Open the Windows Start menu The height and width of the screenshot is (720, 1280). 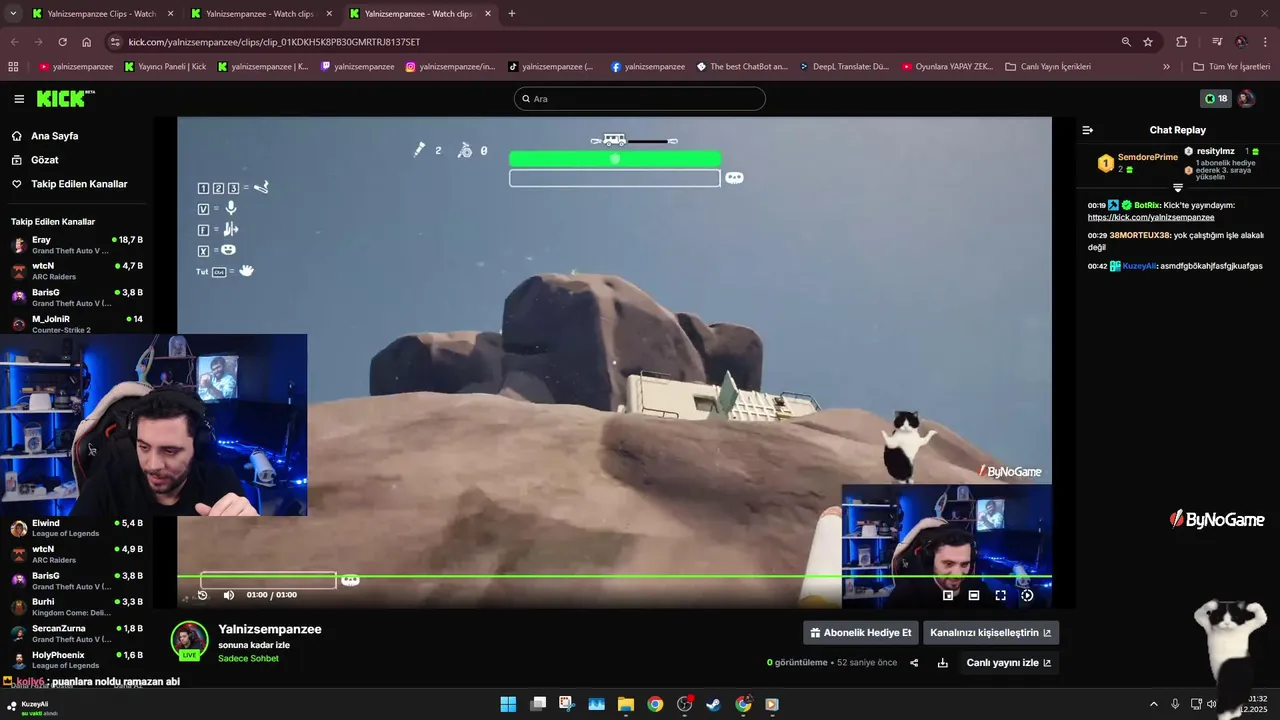click(x=508, y=704)
